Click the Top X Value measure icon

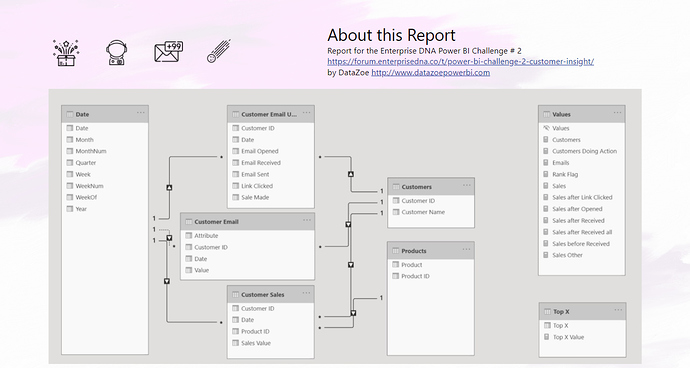(x=547, y=337)
